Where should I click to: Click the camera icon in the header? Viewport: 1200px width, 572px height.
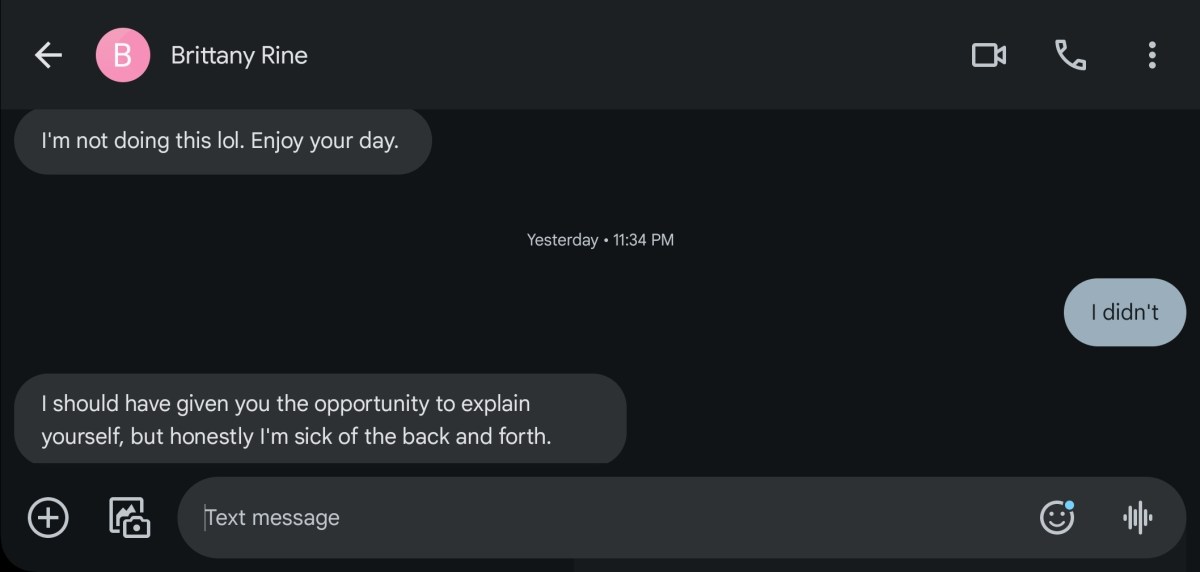988,55
